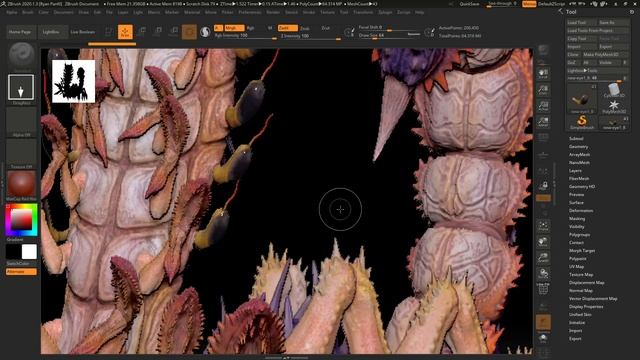
Task: Toggle the Rgb channel button
Action: (251, 28)
